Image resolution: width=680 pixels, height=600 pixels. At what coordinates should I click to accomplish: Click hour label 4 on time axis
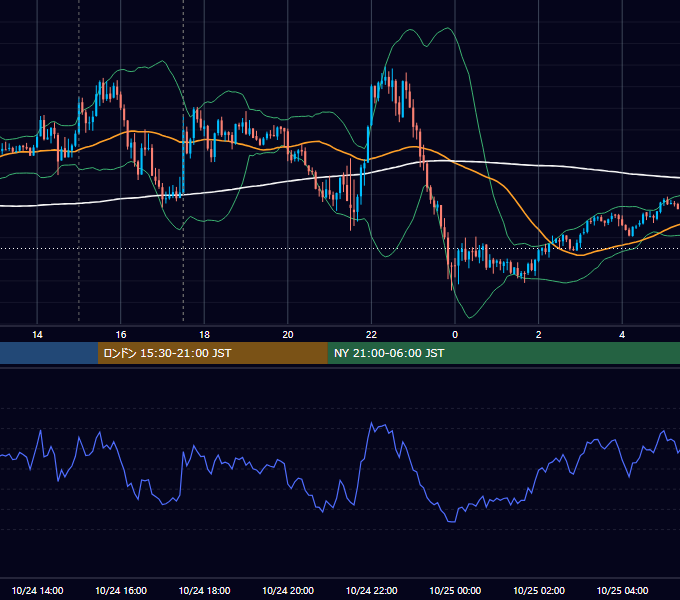tap(622, 335)
